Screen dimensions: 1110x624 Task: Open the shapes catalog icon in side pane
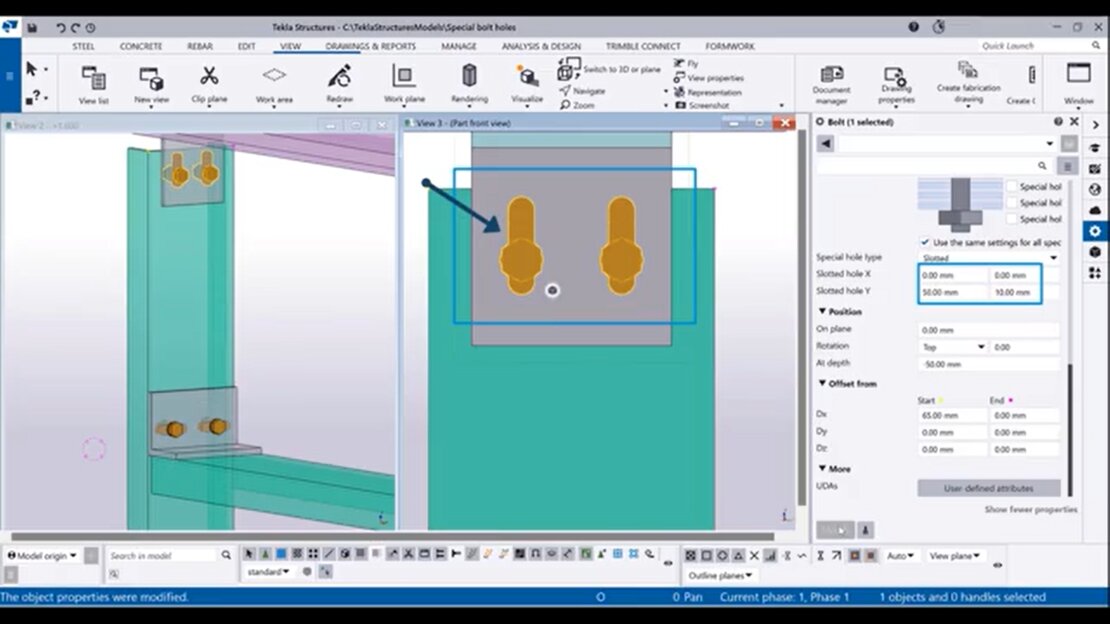coord(1094,273)
